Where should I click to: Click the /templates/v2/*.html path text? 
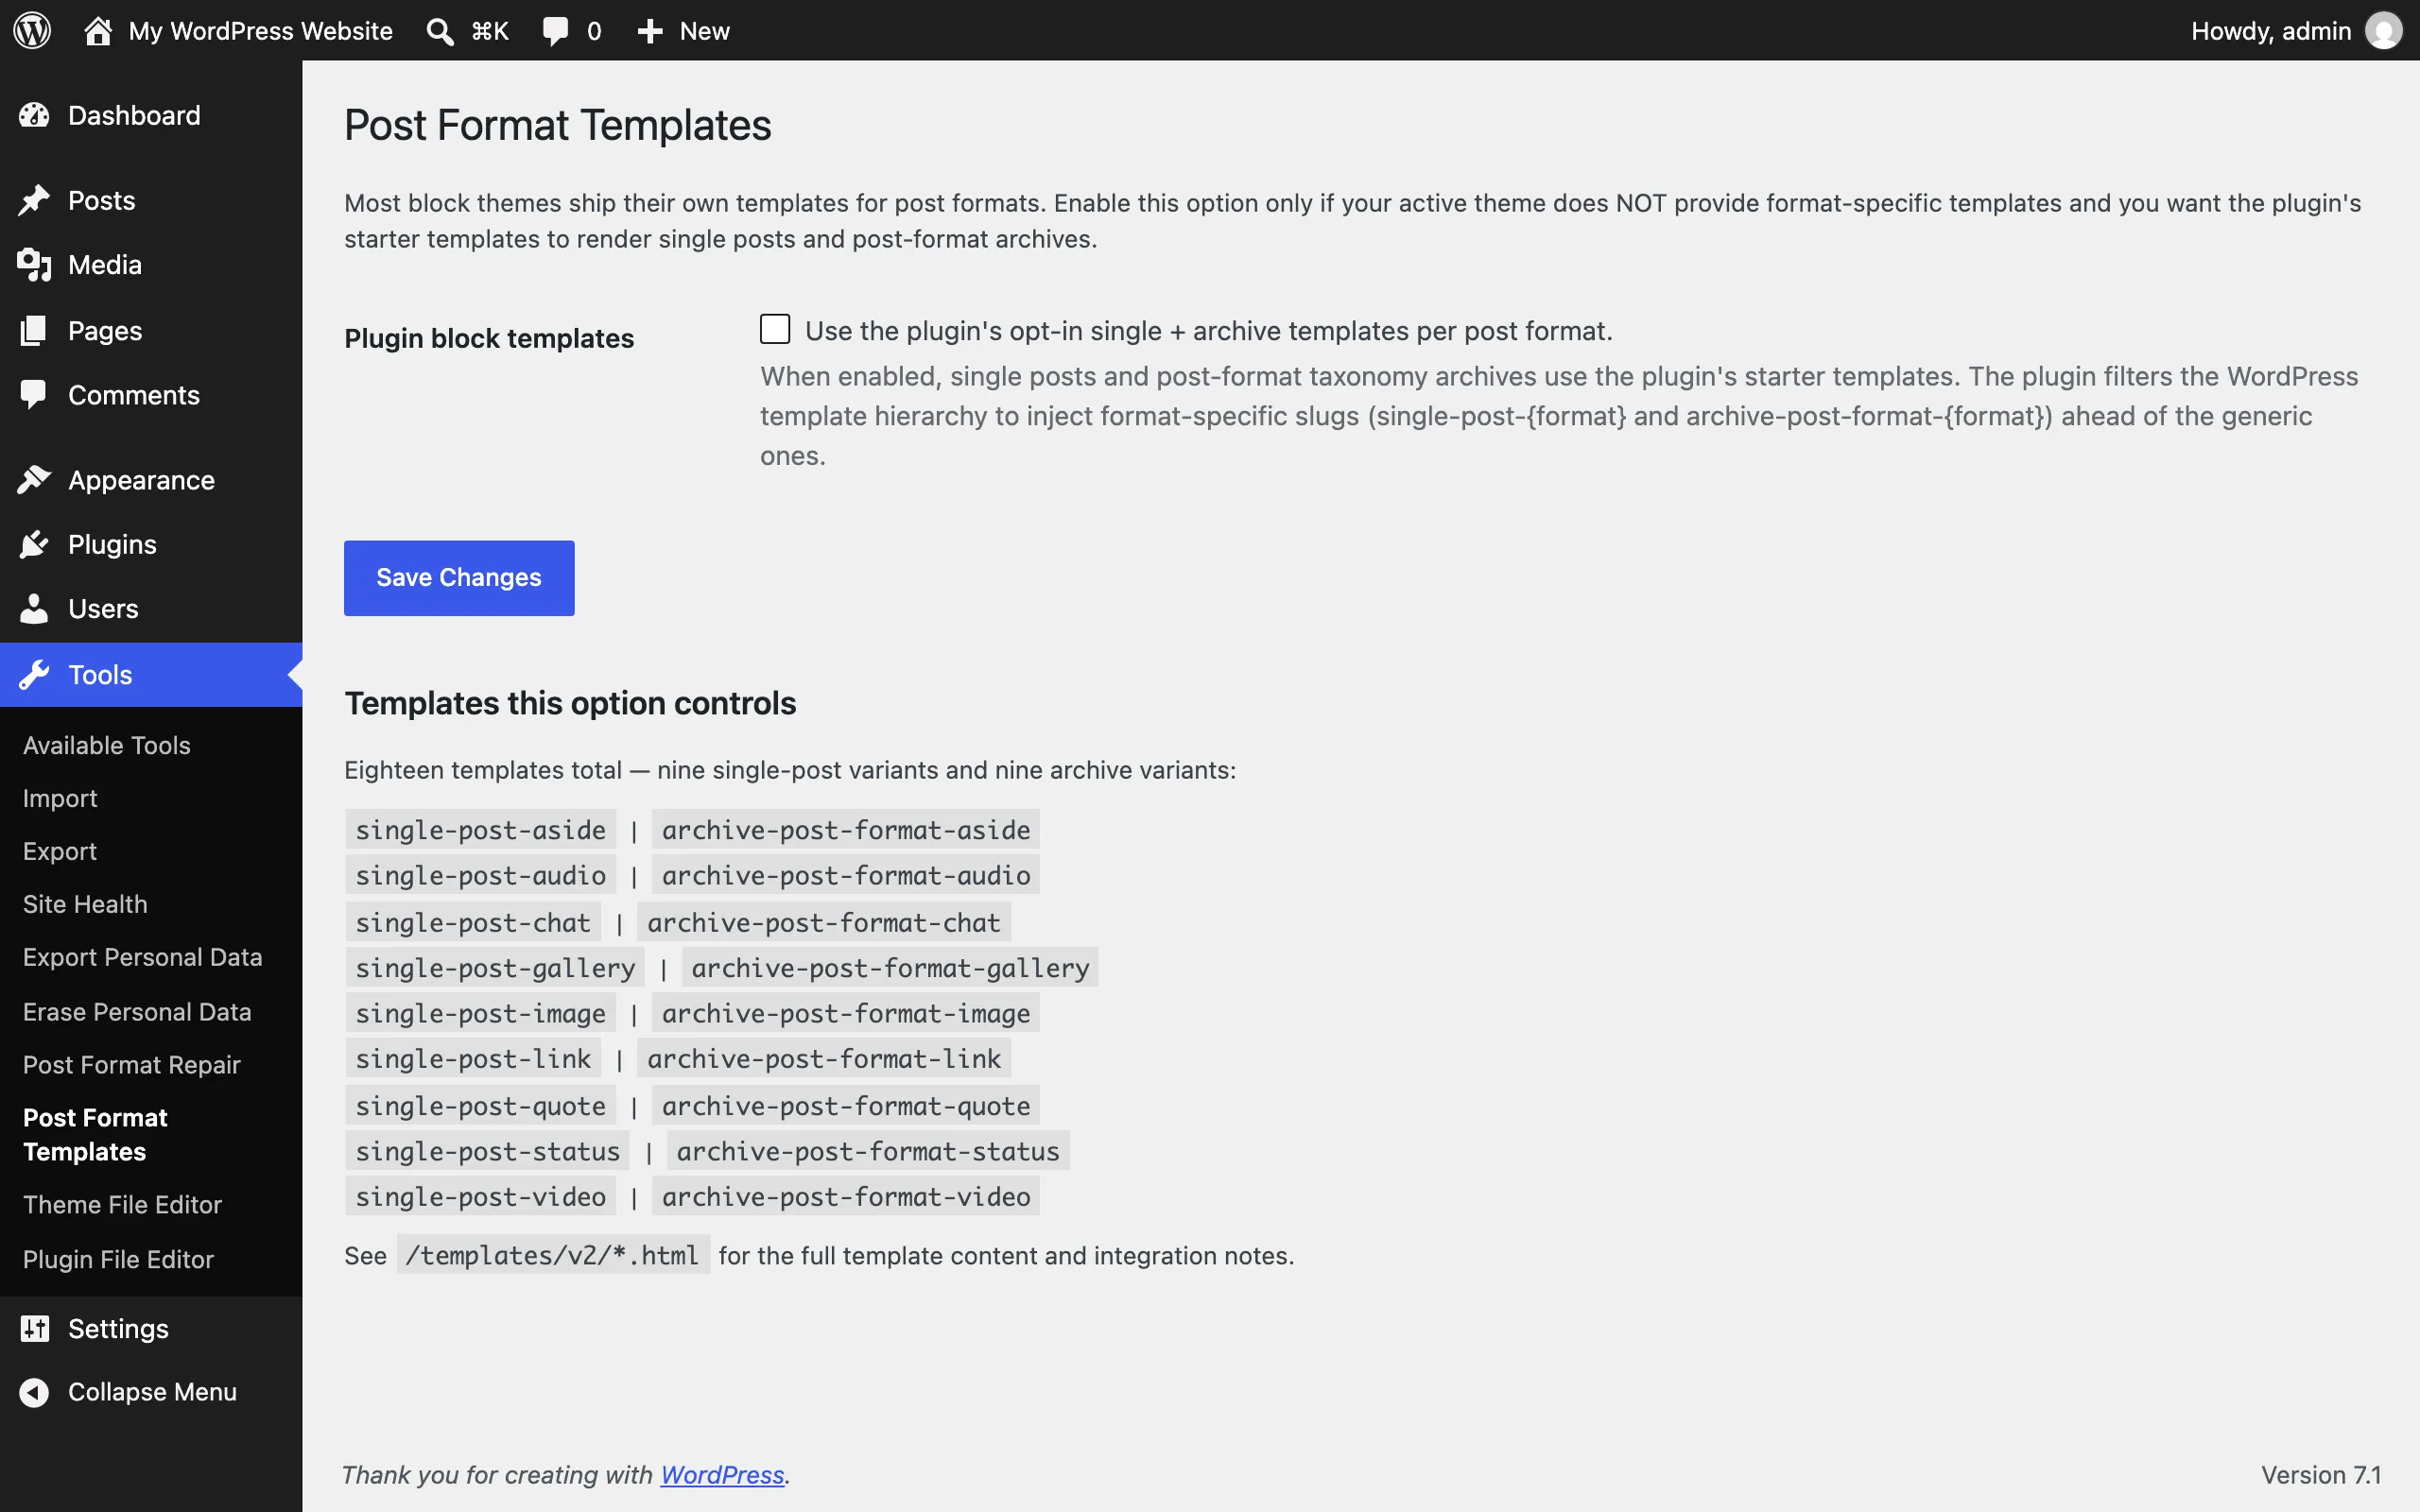coord(552,1255)
